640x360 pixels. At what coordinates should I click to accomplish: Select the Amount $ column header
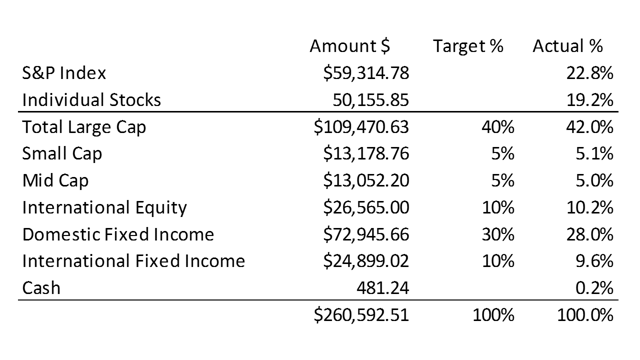[x=350, y=46]
